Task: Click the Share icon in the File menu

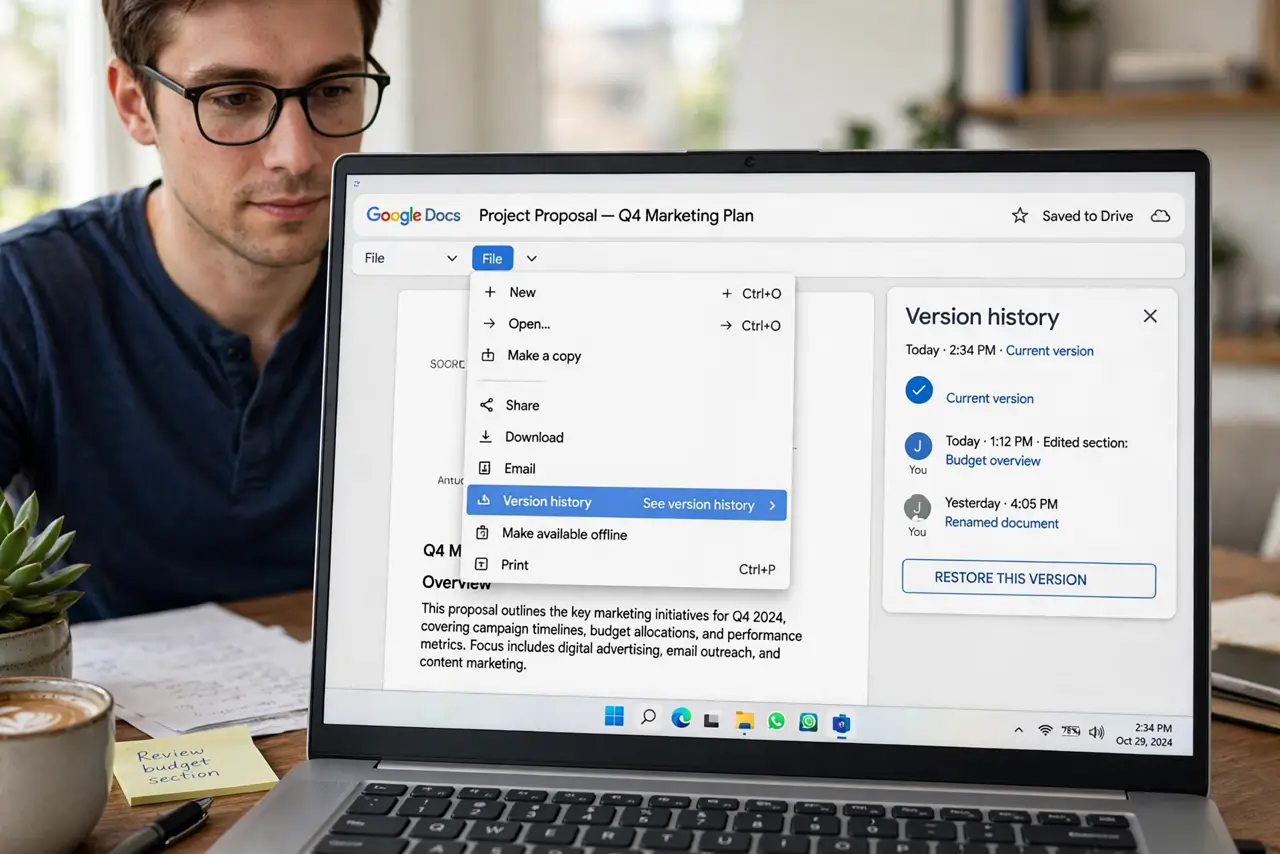Action: (x=487, y=405)
